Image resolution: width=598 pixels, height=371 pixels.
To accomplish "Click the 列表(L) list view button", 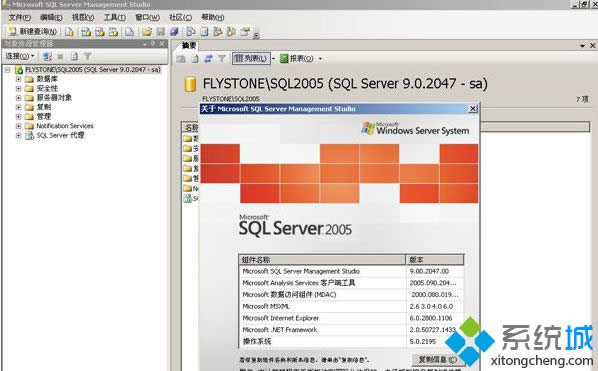I will (251, 59).
